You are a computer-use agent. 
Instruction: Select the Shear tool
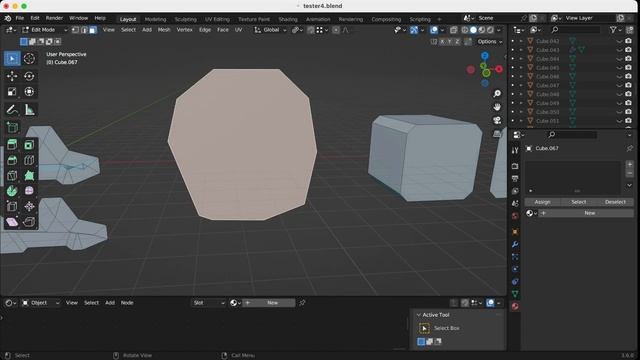[12, 222]
